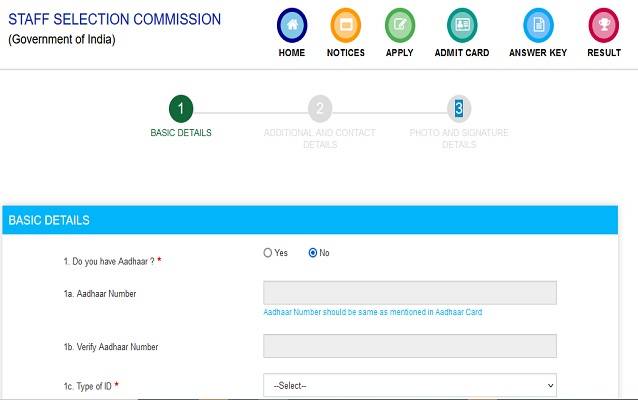
Task: Open the Result trophy icon
Action: 604,24
